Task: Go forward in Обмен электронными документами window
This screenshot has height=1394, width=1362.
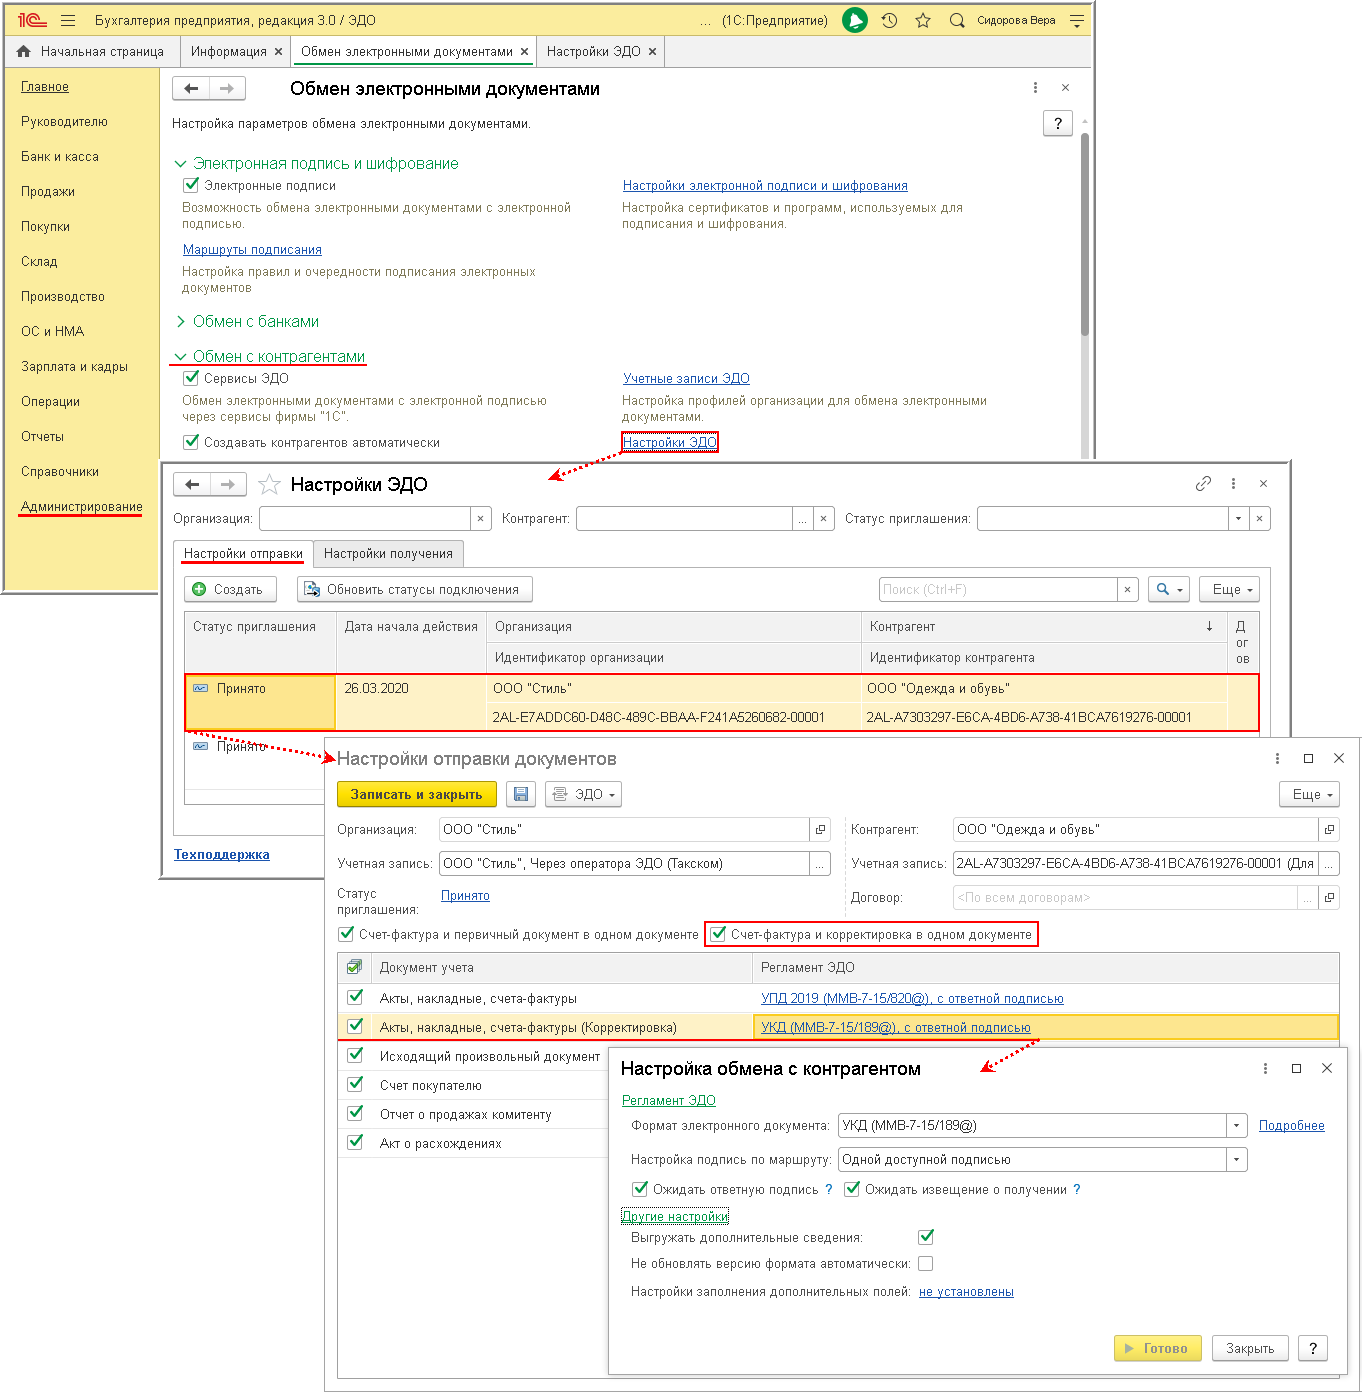Action: click(x=227, y=89)
